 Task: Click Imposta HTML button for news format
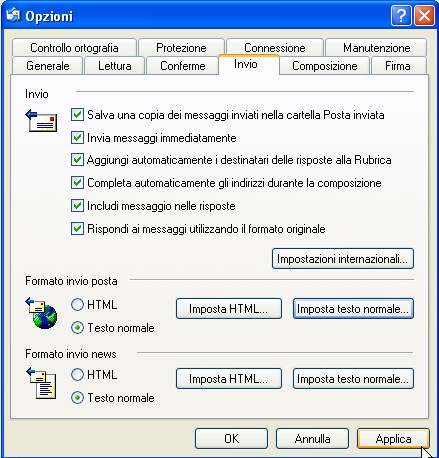point(229,379)
